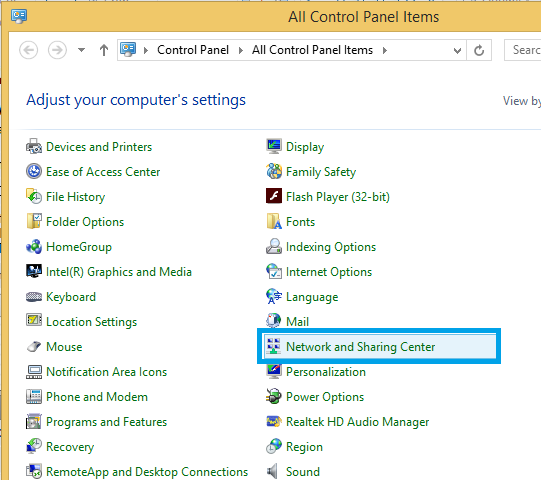Image resolution: width=541 pixels, height=480 pixels.
Task: Open the Keyboard icon
Action: tap(34, 296)
